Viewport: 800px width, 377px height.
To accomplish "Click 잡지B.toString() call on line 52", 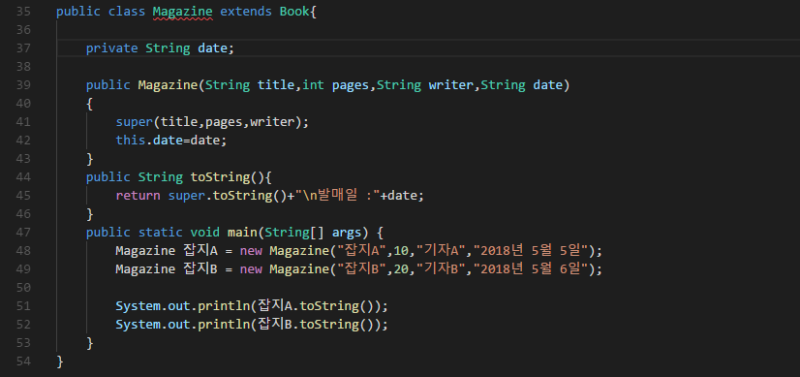I will (317, 324).
